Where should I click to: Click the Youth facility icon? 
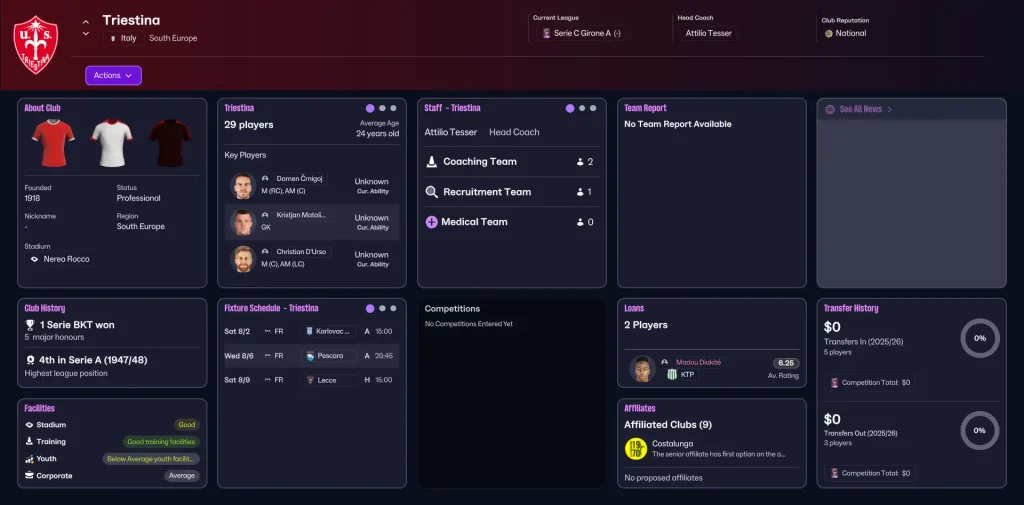[x=29, y=459]
